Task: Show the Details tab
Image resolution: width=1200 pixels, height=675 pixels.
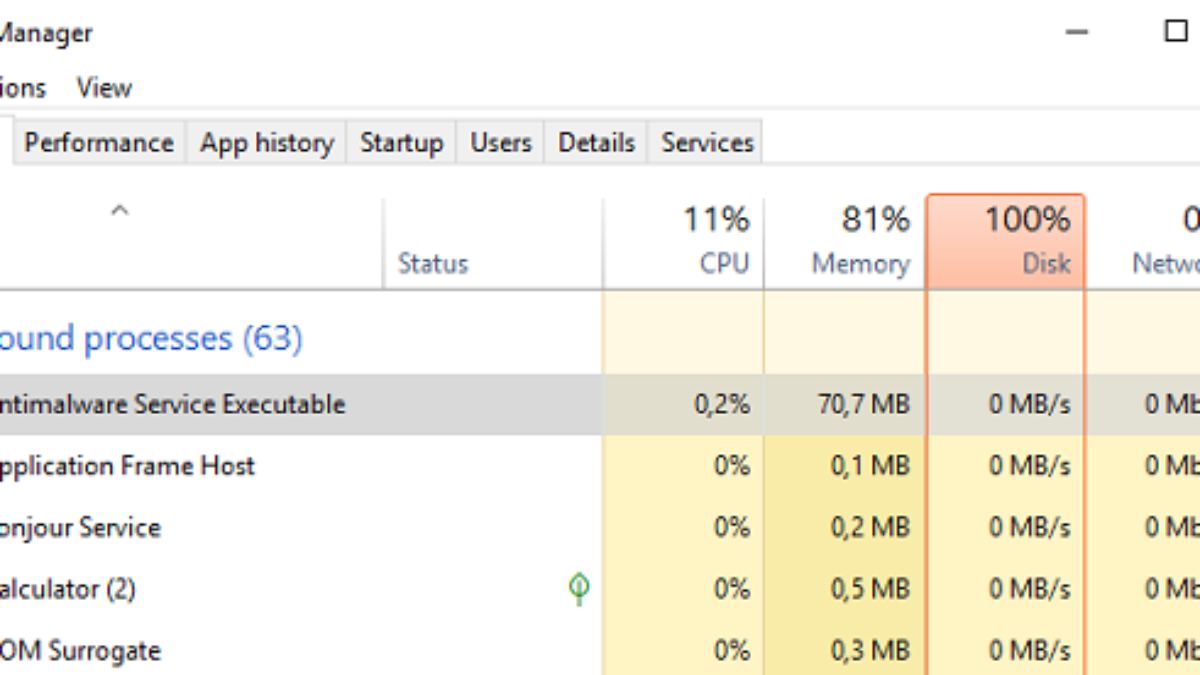Action: [596, 143]
